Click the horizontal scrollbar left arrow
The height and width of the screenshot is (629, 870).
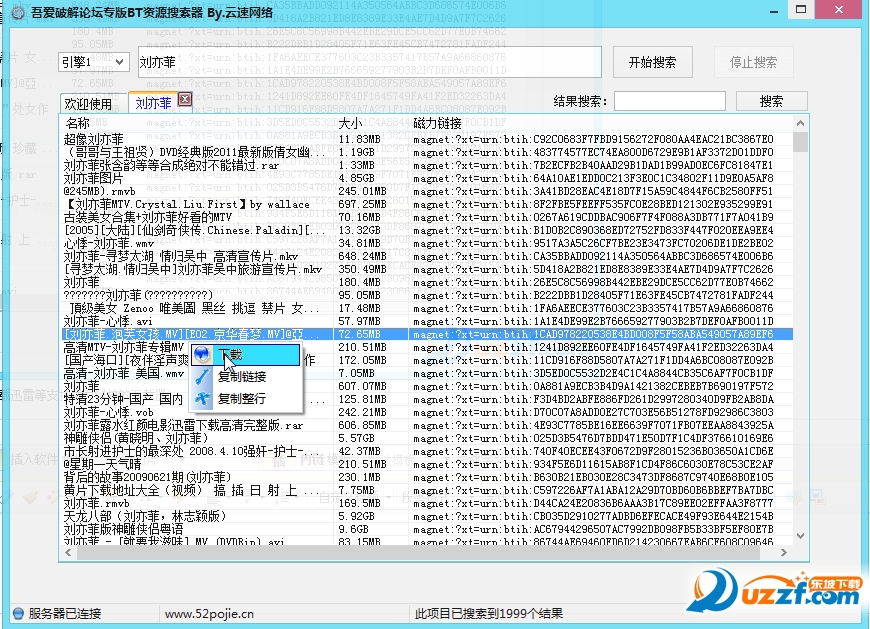[68, 552]
